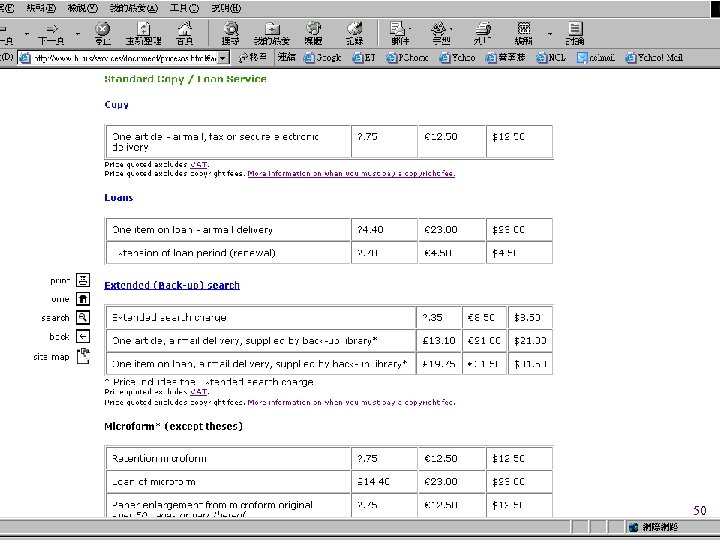Click the 'Loan of microform' table cell
The image size is (720, 540).
(x=228, y=482)
